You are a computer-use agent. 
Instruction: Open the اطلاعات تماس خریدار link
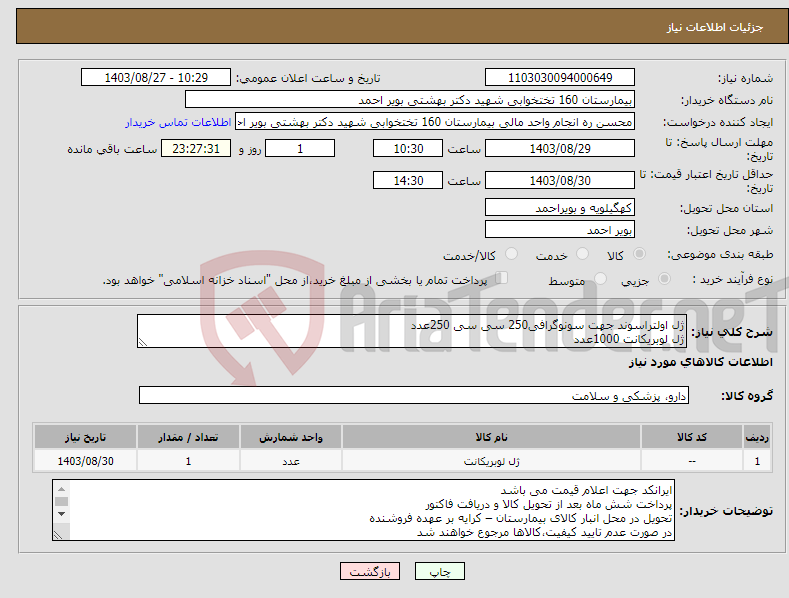(178, 122)
